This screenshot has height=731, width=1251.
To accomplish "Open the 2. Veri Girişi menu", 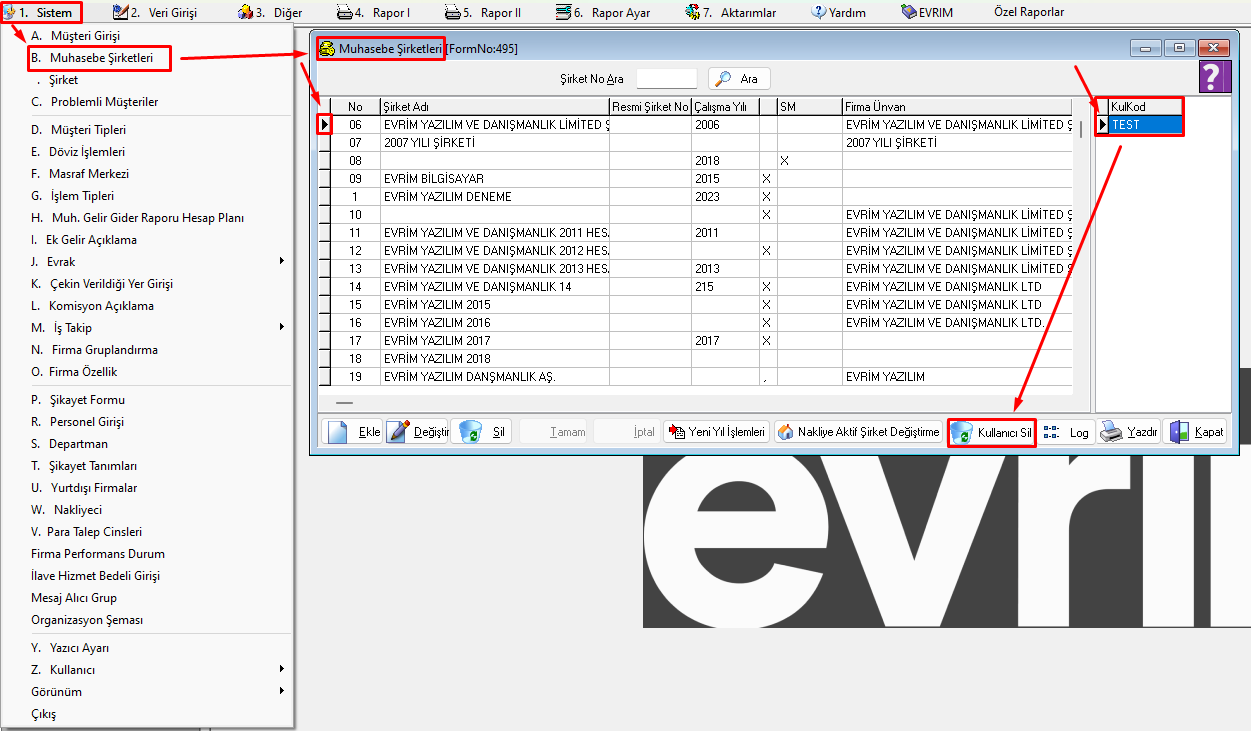I will 155,13.
